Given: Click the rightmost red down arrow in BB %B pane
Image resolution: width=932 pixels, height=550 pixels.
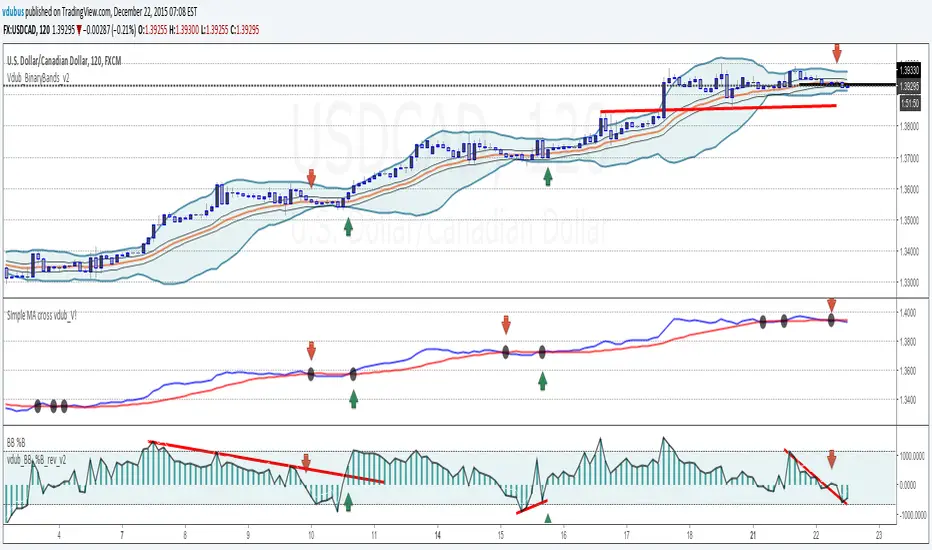Looking at the screenshot, I should [x=831, y=460].
